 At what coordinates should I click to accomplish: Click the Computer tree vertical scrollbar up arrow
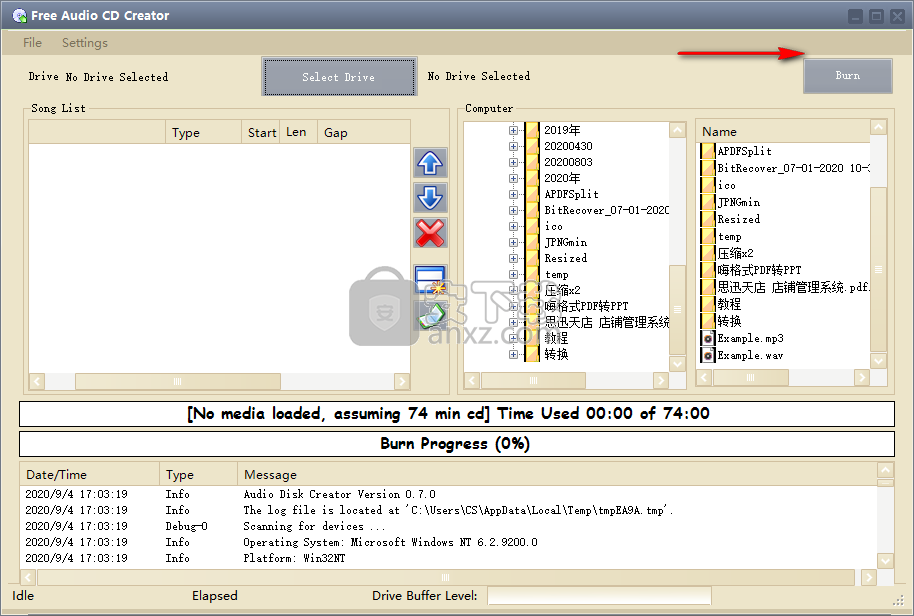[677, 129]
